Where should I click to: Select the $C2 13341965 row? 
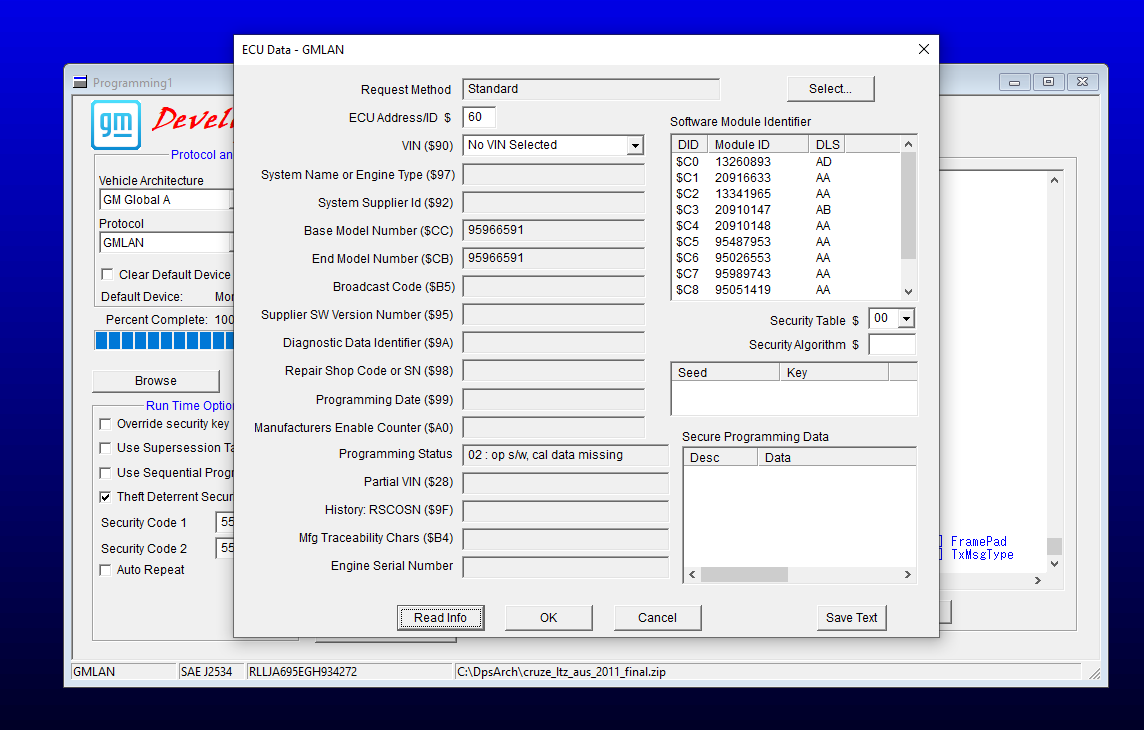[786, 194]
